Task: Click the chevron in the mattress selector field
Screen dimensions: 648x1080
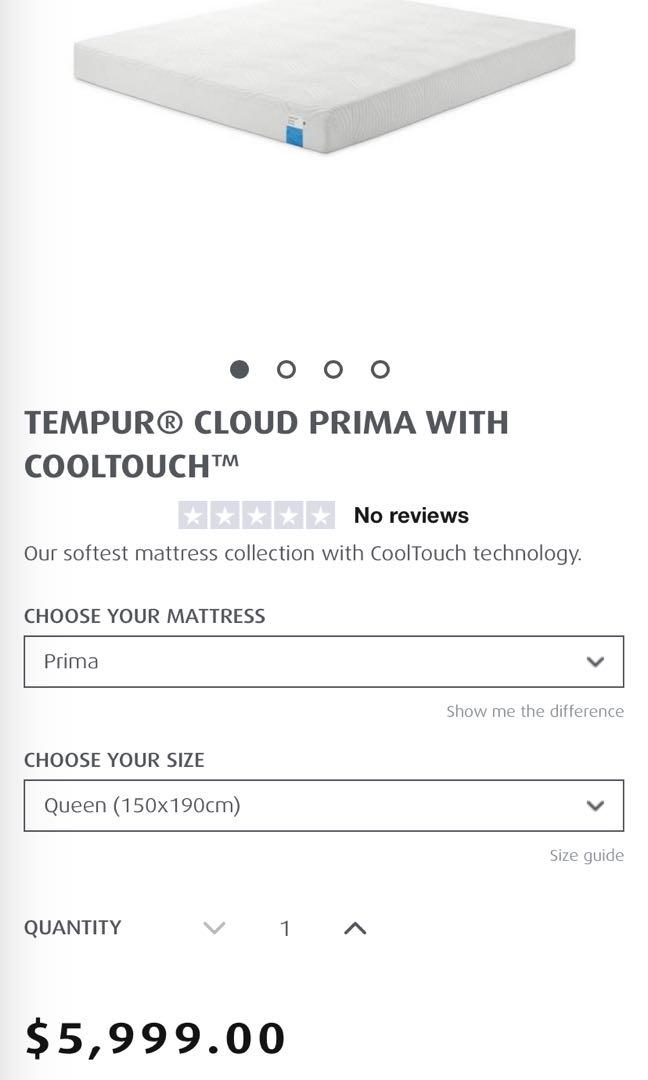Action: [x=595, y=661]
